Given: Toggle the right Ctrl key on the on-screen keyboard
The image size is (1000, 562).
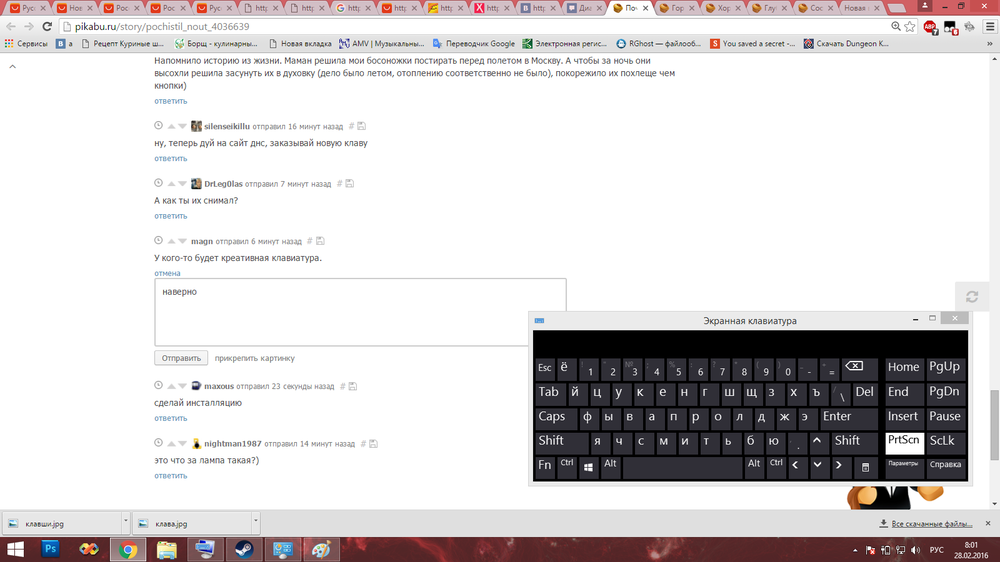Looking at the screenshot, I should [776, 466].
